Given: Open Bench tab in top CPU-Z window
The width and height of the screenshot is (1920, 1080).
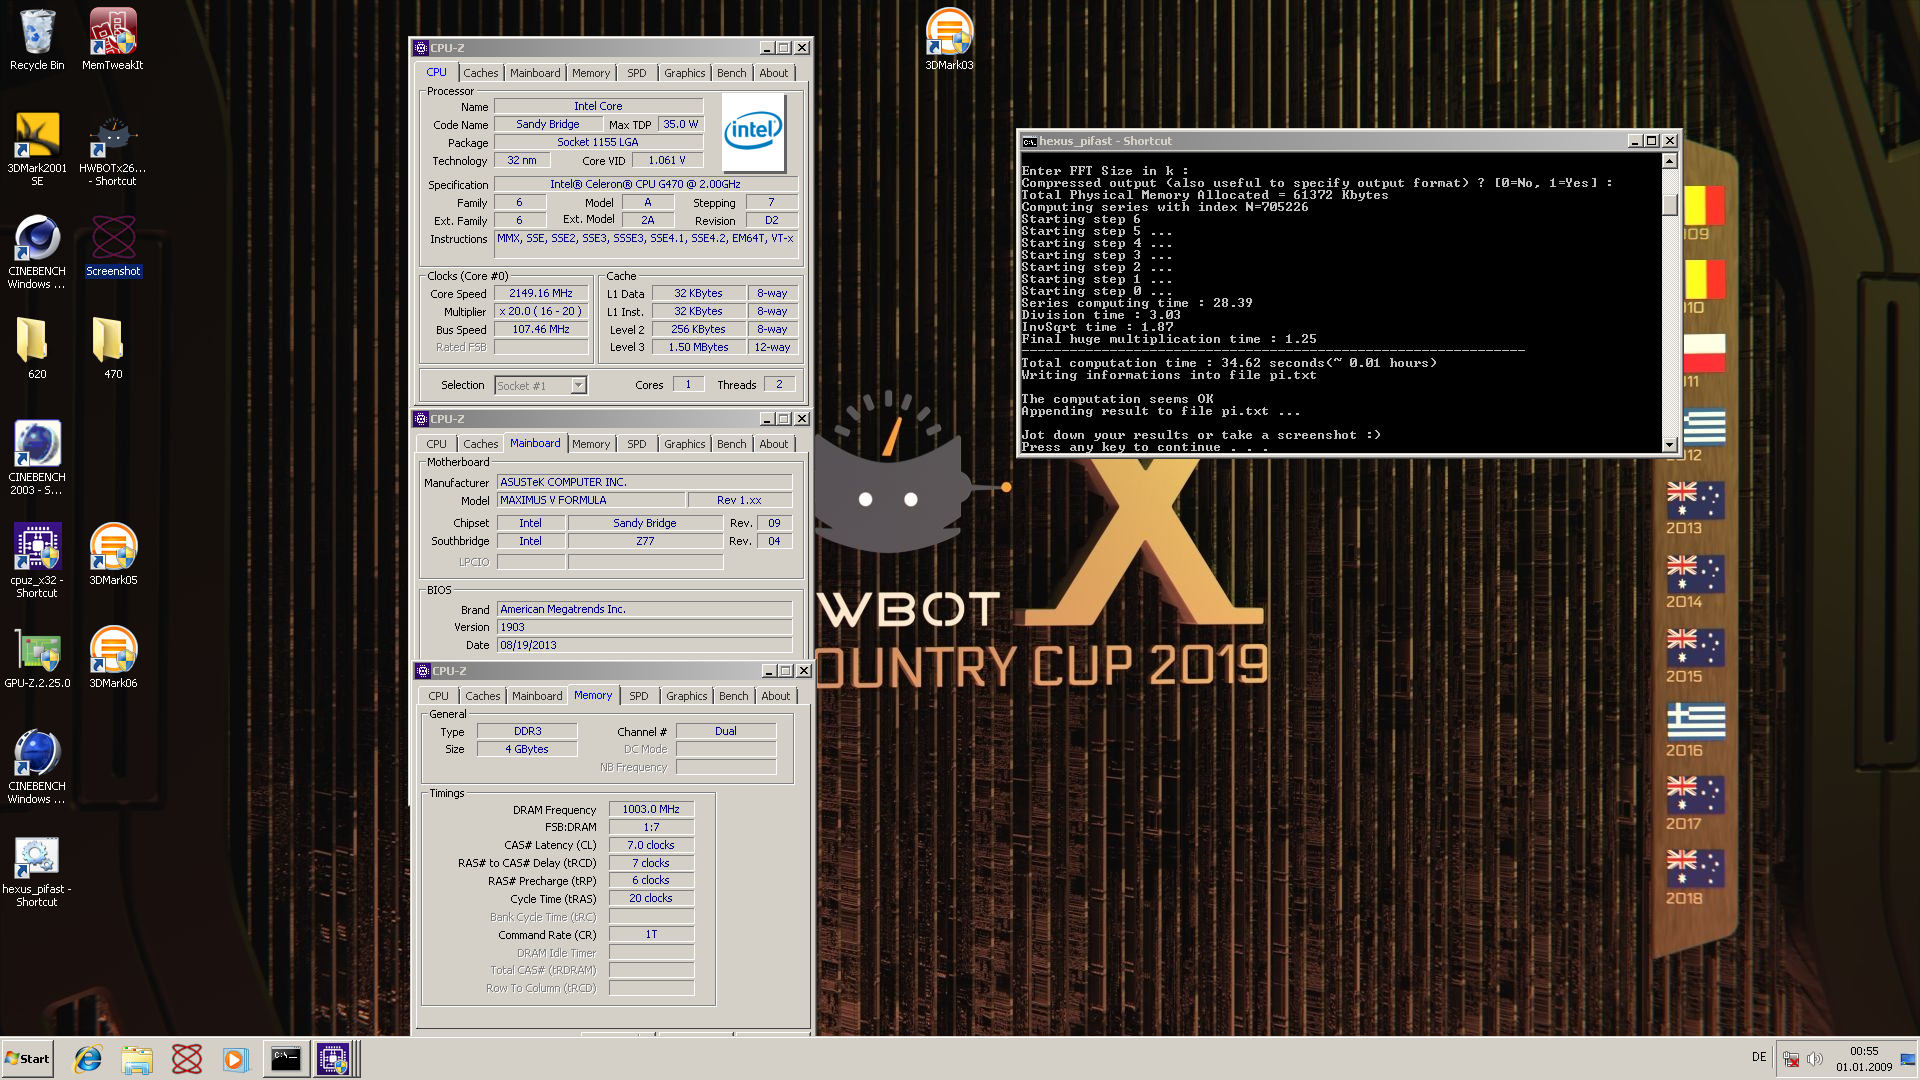Looking at the screenshot, I should (x=732, y=73).
